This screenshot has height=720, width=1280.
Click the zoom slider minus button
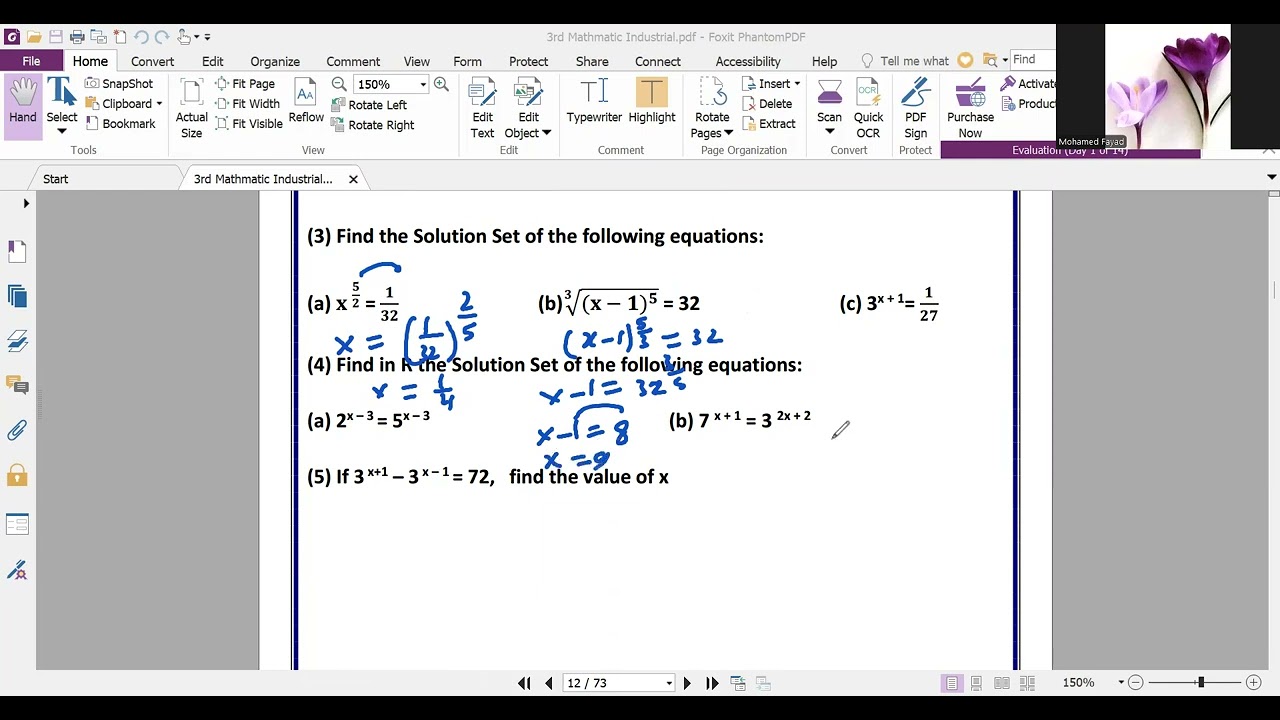1135,683
